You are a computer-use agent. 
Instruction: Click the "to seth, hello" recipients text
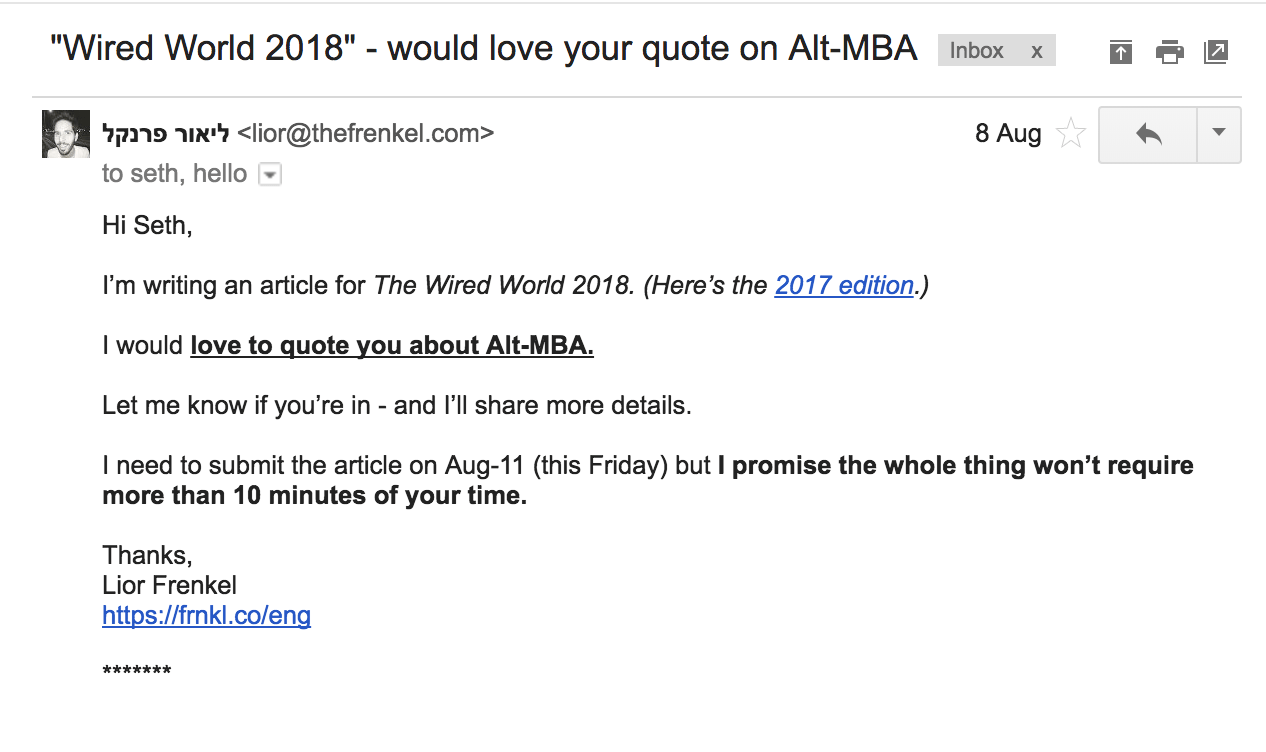pos(174,174)
